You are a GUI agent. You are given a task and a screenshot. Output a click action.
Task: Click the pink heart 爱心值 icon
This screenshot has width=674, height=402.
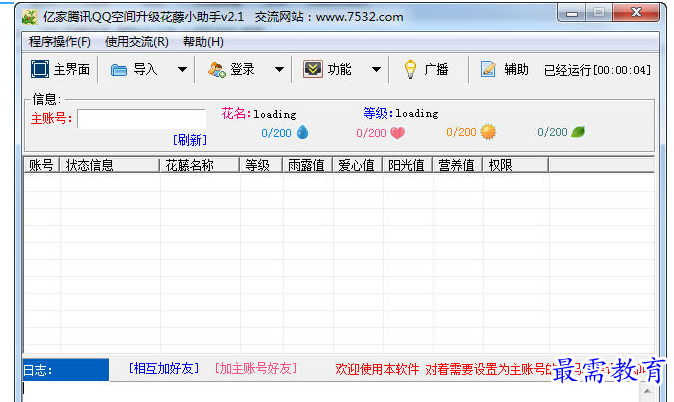coord(398,133)
